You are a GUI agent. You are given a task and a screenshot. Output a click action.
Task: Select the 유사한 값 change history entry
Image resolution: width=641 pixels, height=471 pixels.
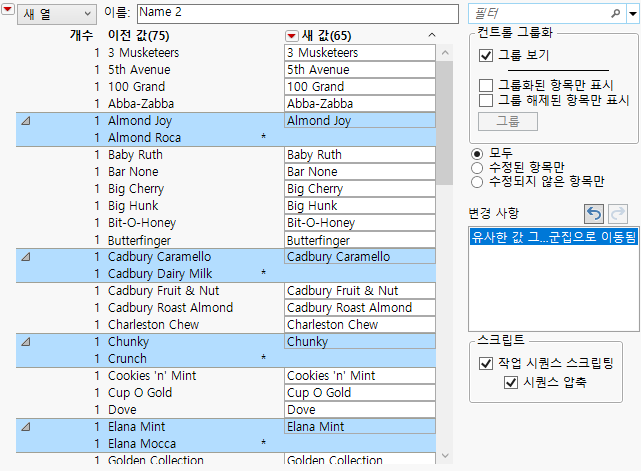click(554, 237)
